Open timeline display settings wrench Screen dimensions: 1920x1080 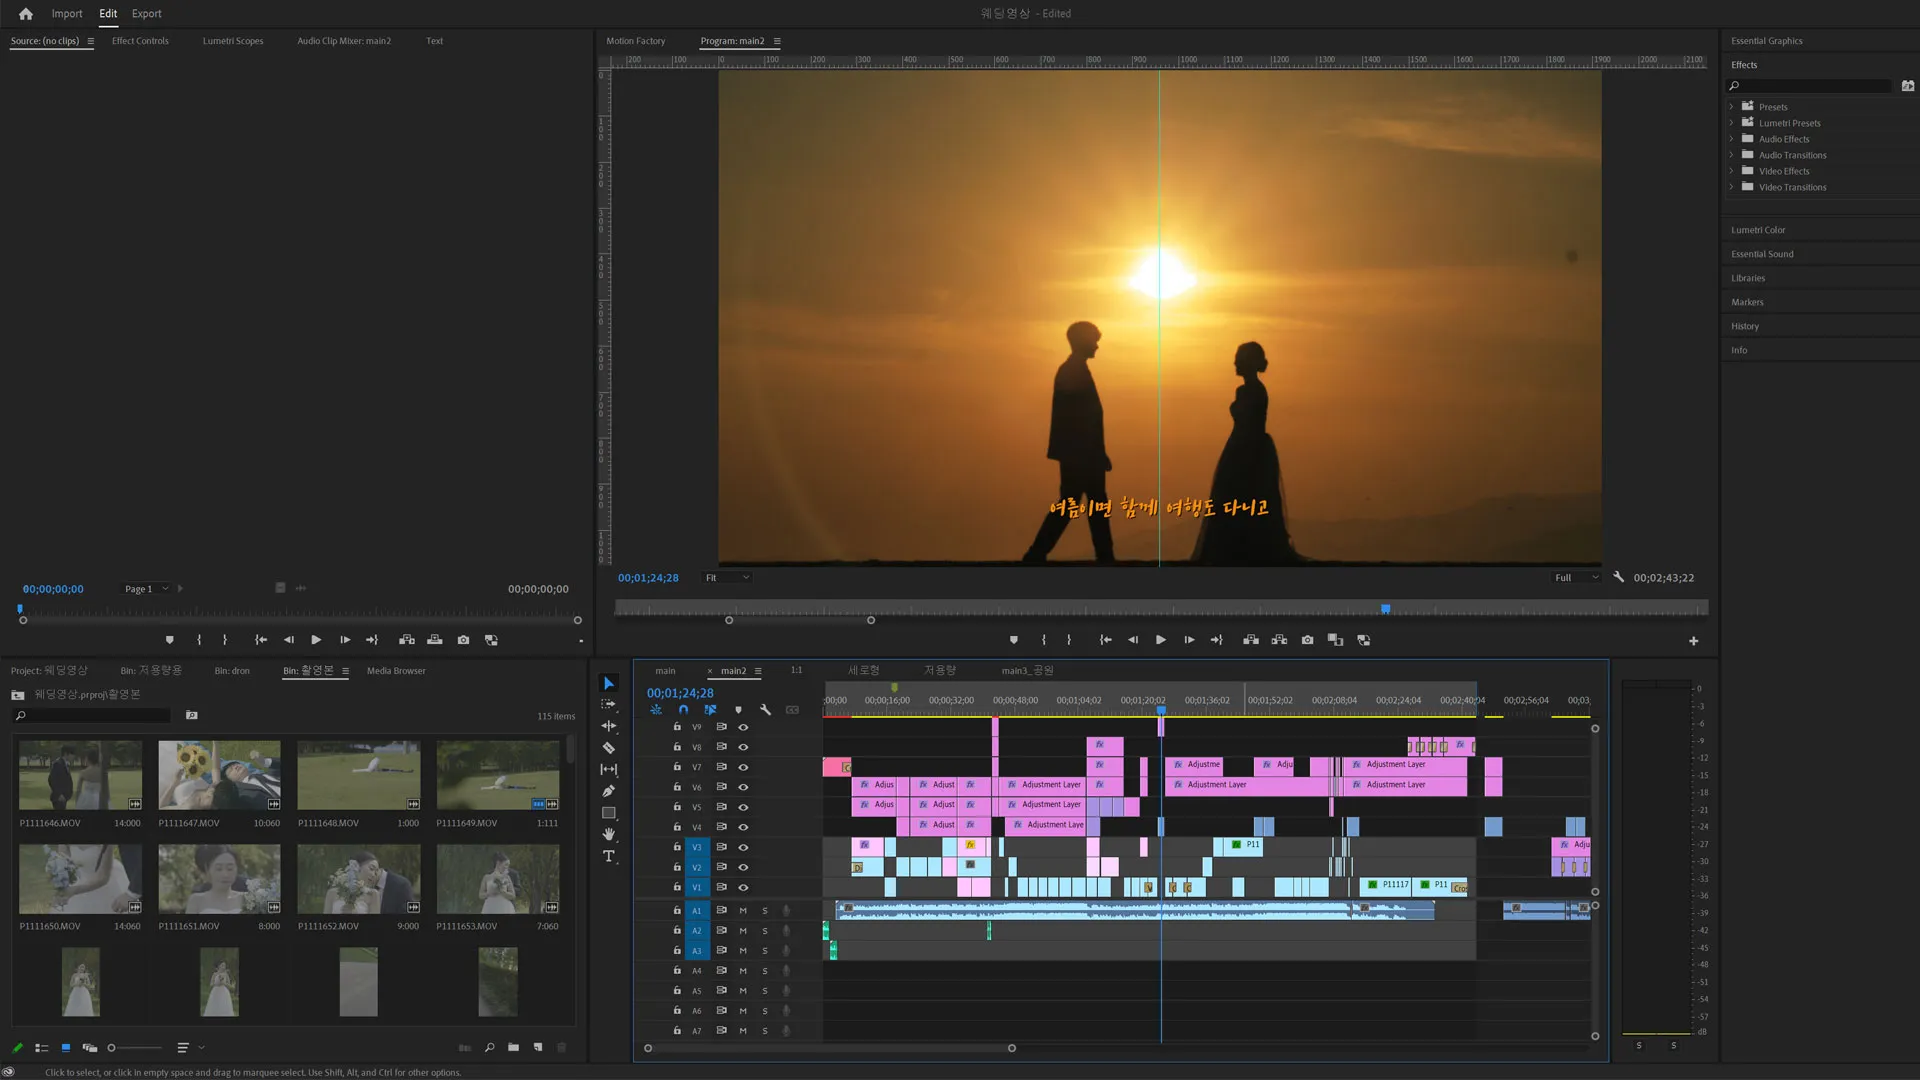pyautogui.click(x=765, y=710)
